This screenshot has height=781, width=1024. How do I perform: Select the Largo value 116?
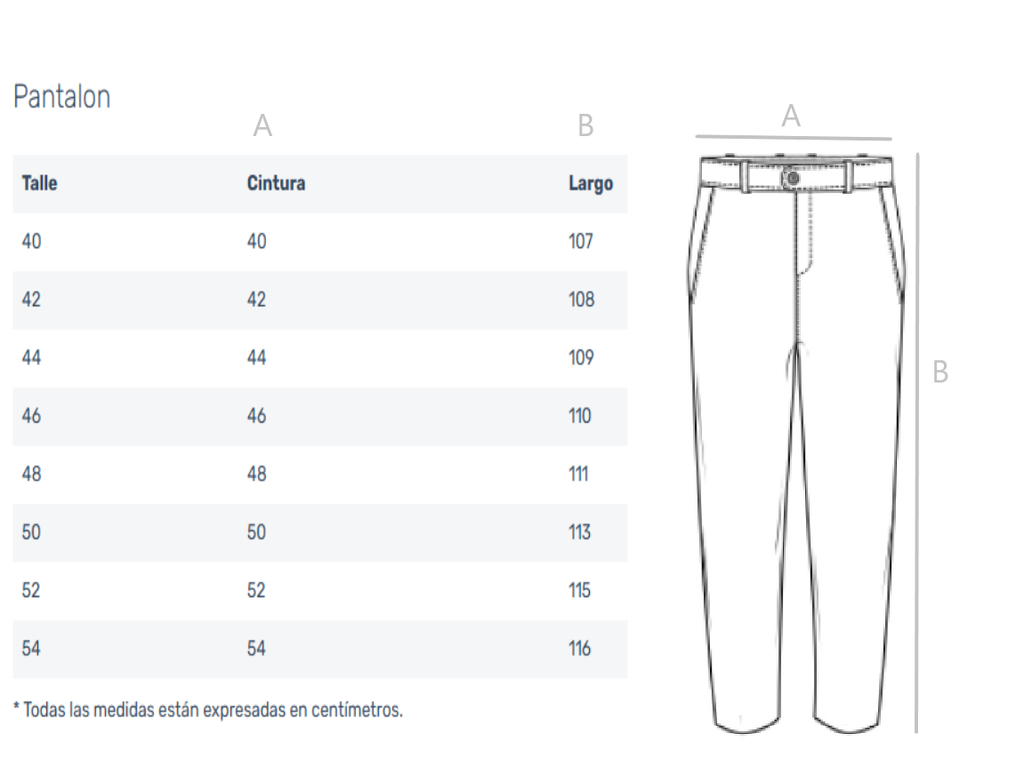[x=580, y=648]
